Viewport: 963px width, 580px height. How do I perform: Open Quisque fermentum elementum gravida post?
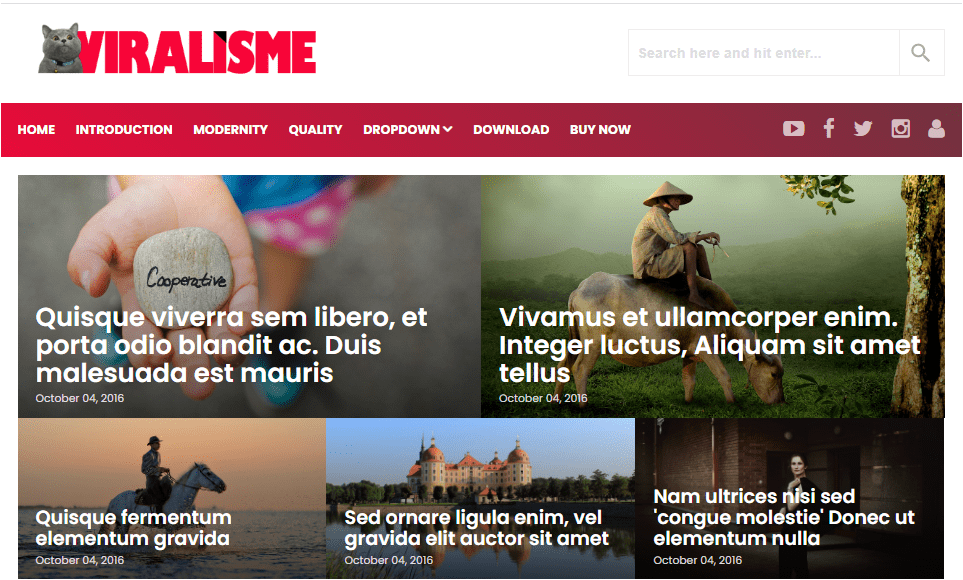tap(133, 528)
